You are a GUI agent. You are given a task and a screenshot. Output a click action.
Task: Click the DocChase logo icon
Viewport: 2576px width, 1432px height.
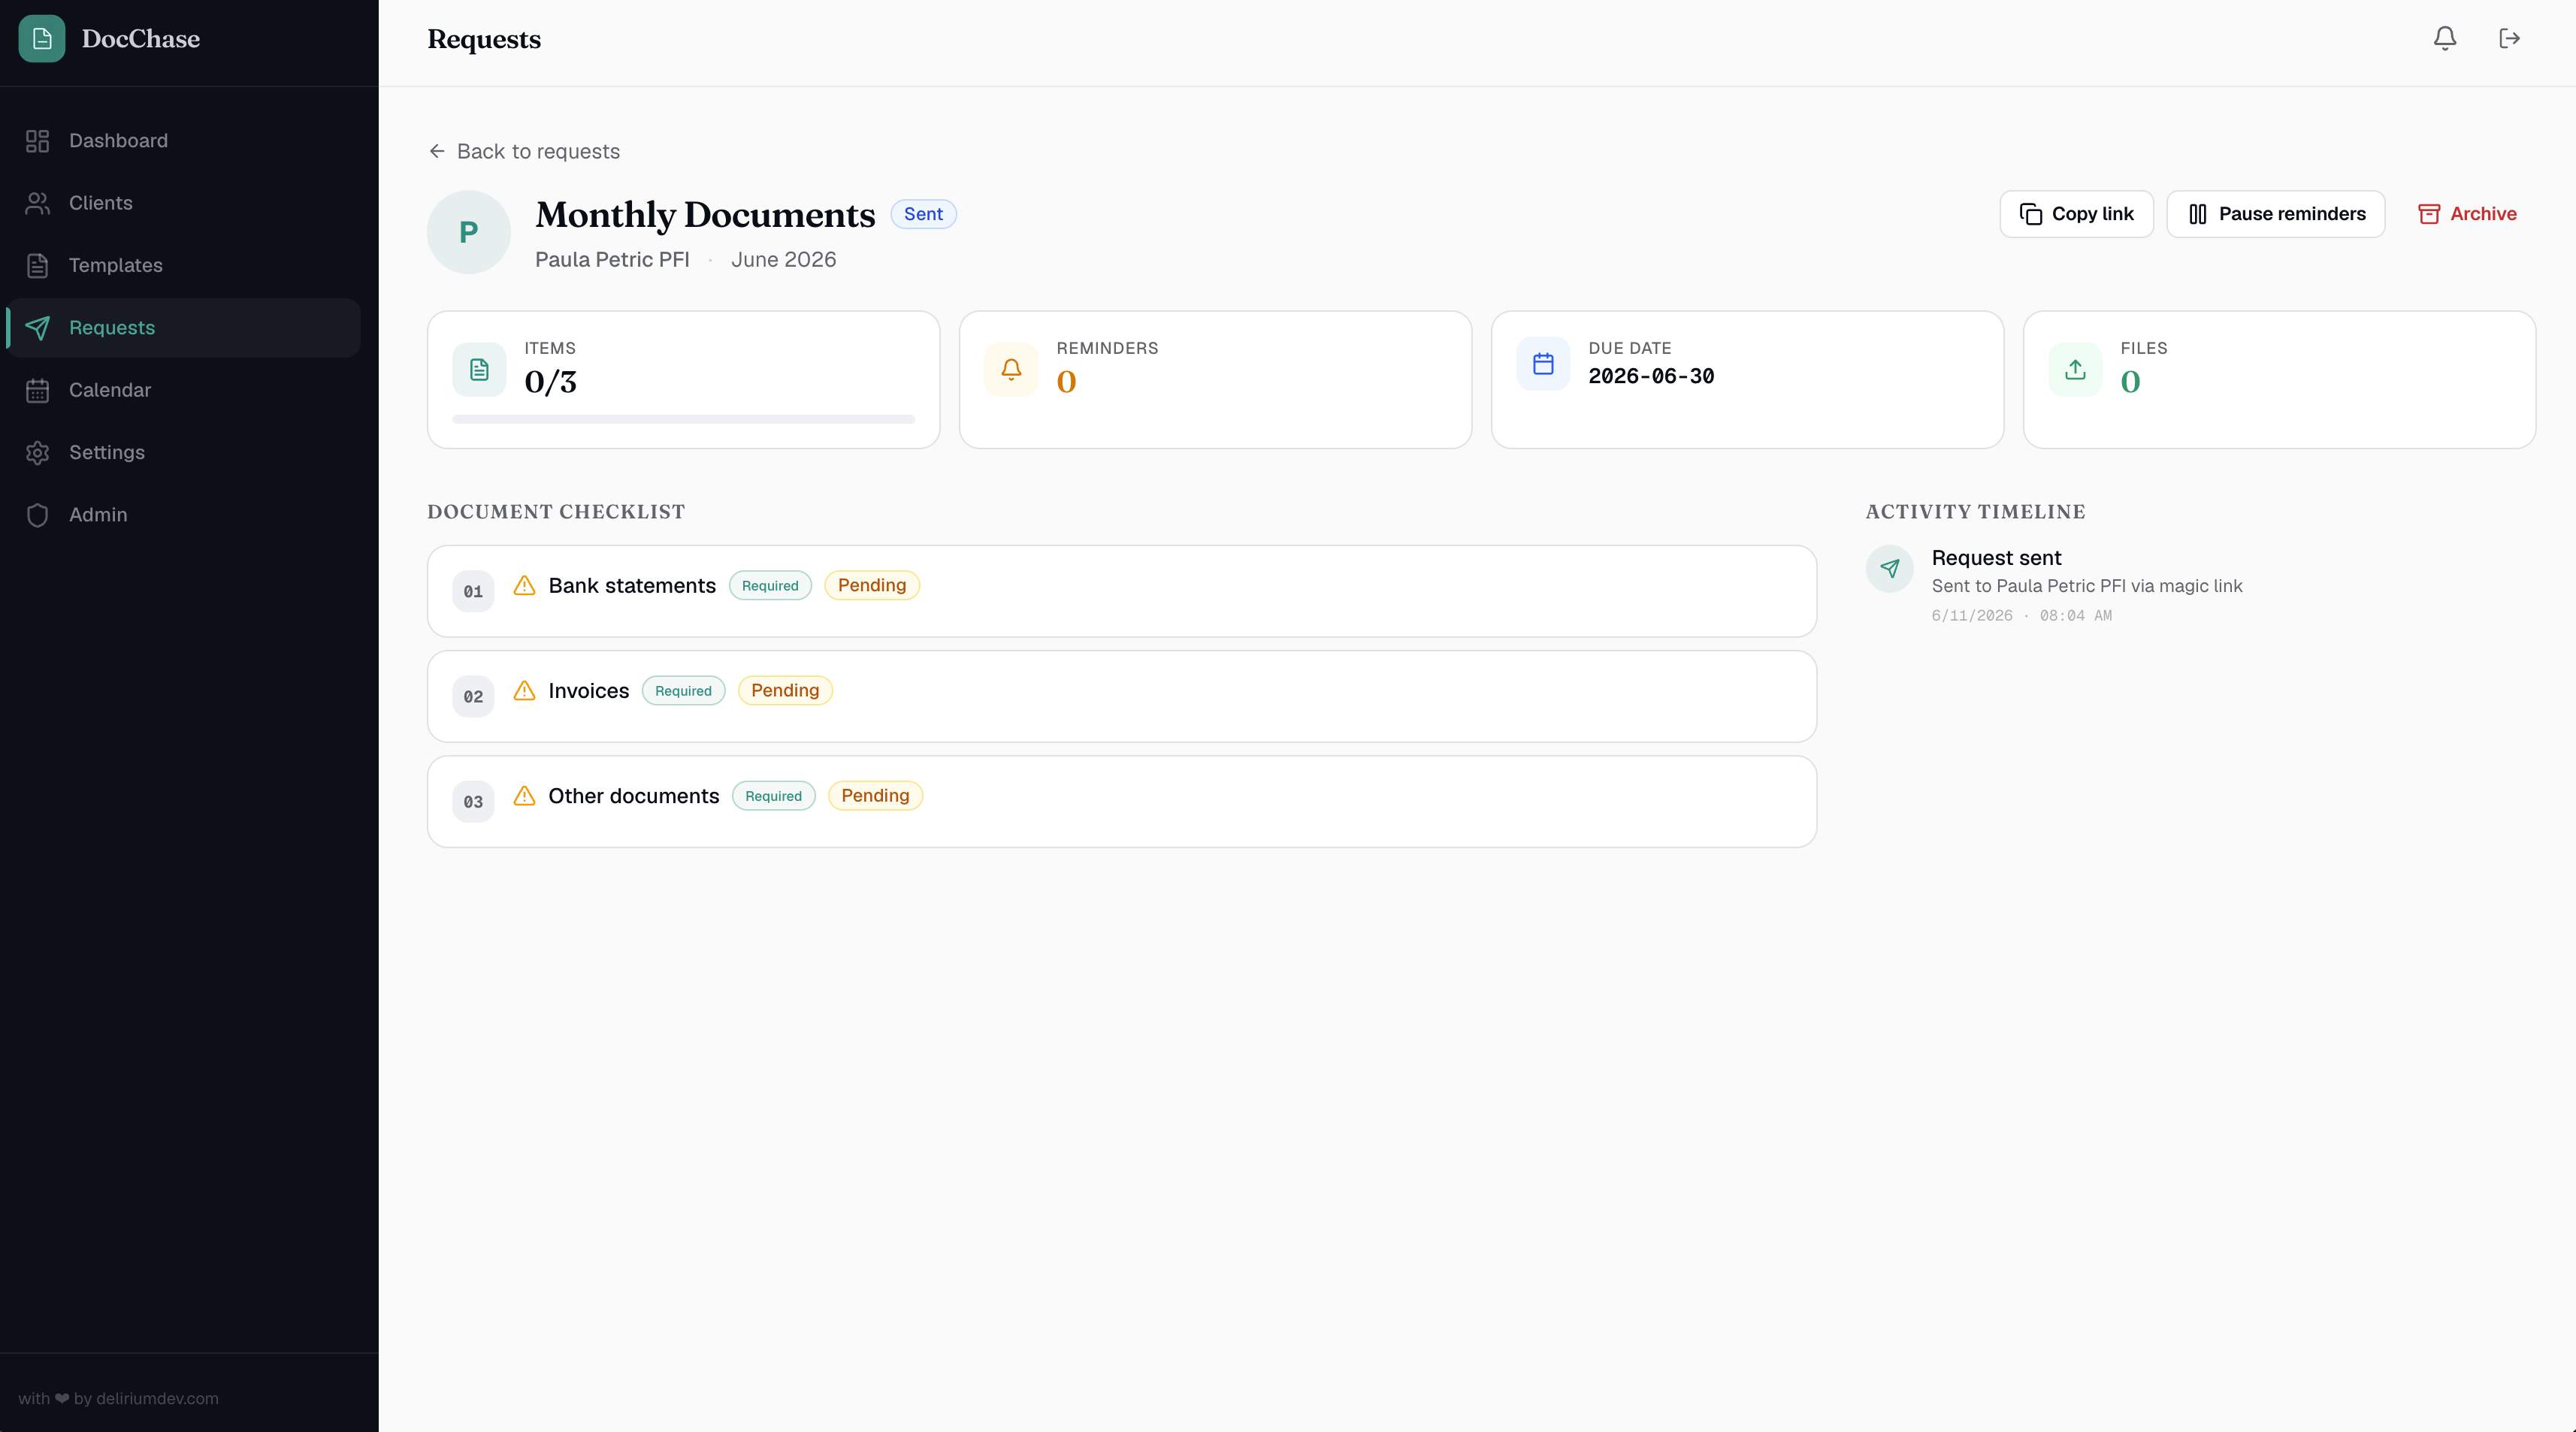tap(42, 38)
